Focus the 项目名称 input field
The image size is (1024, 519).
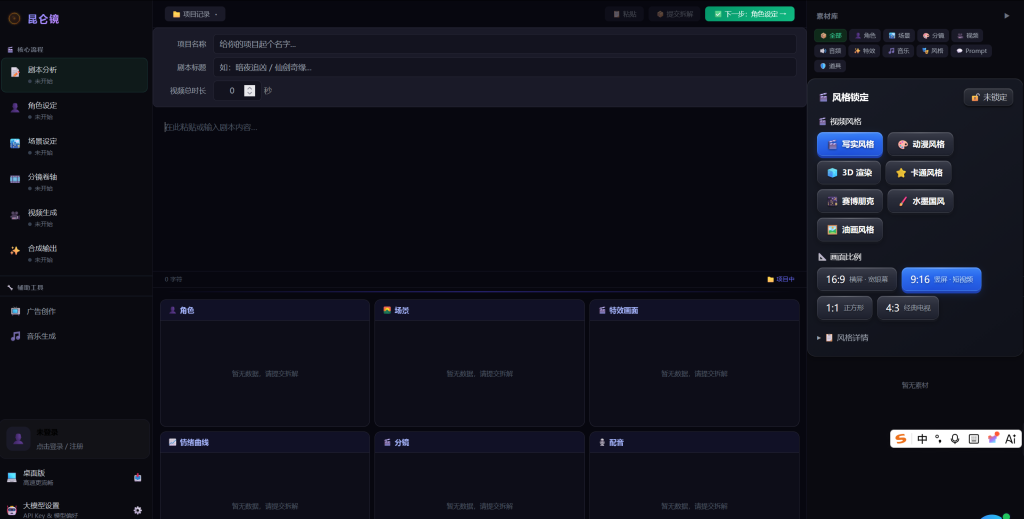505,44
